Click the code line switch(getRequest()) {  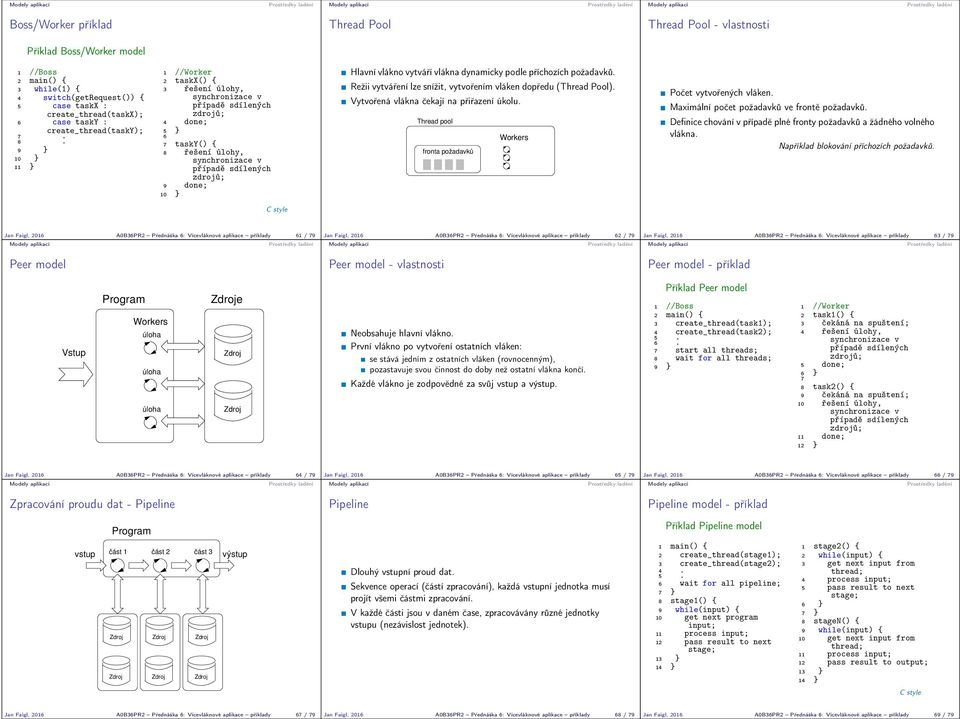click(94, 97)
